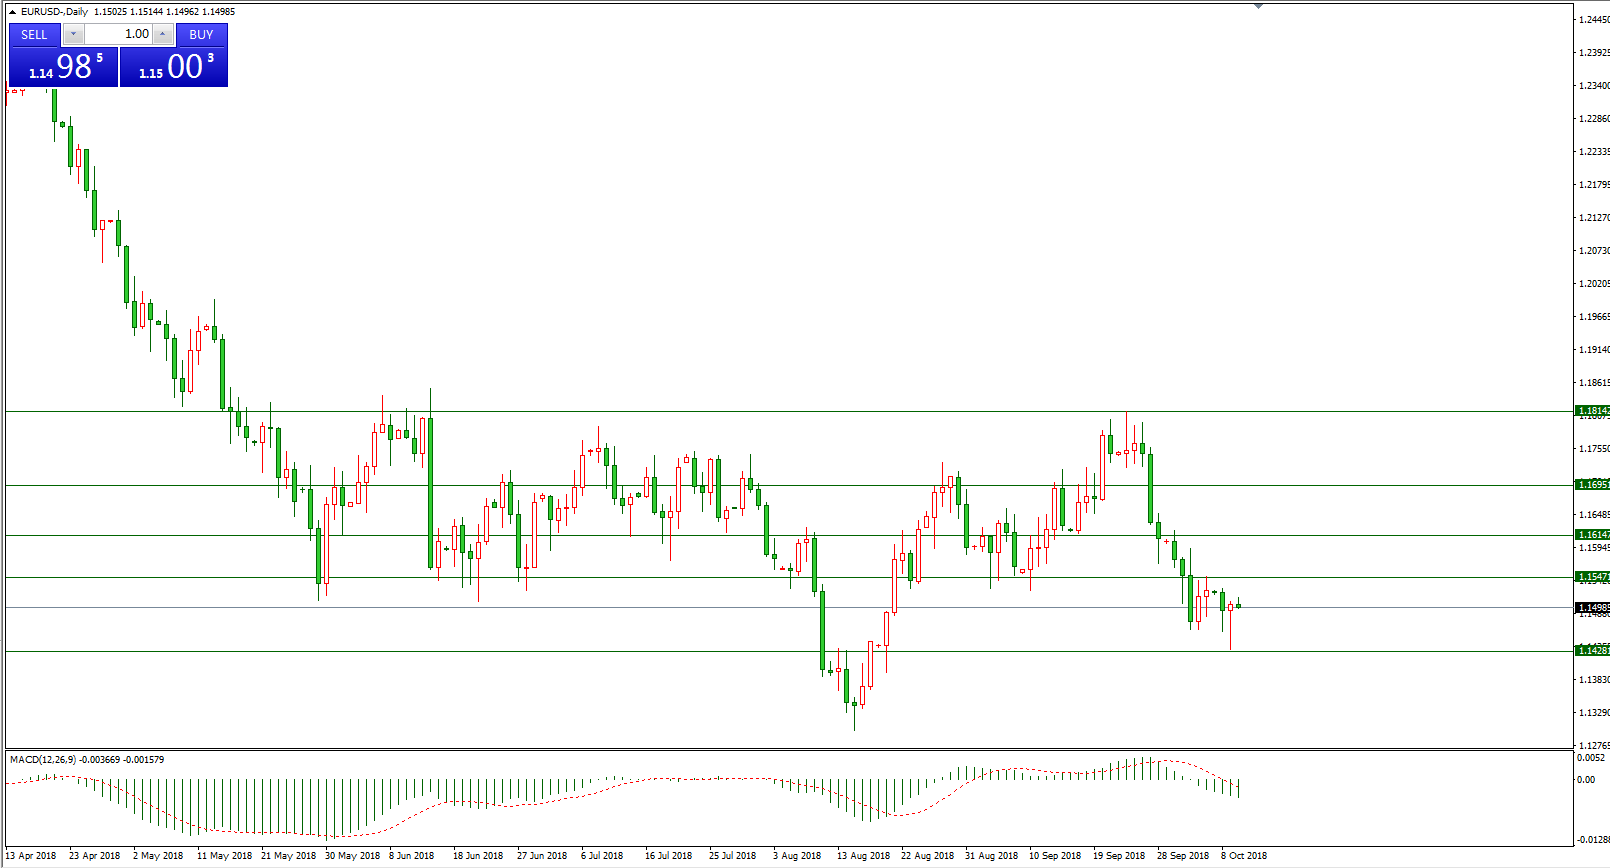Collapse the one-click trading panel triangle
Viewport: 1610px width, 868px height.
pyautogui.click(x=12, y=12)
